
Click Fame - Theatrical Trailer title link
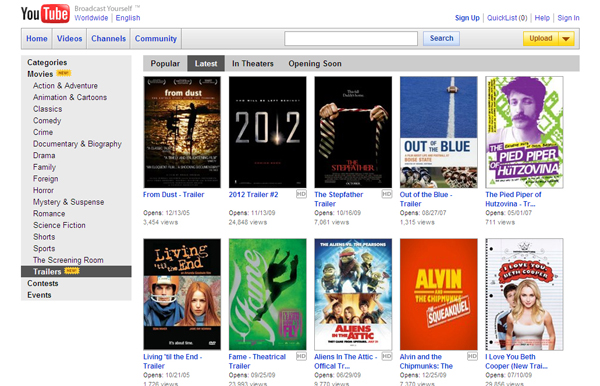click(257, 361)
